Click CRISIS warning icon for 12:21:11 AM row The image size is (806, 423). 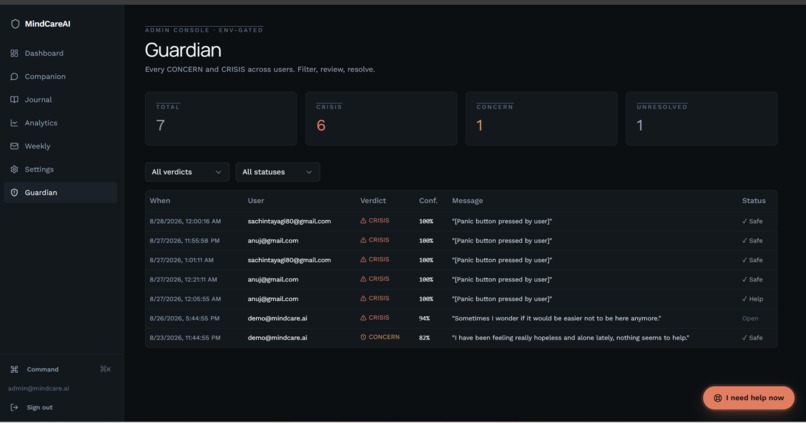pos(363,279)
